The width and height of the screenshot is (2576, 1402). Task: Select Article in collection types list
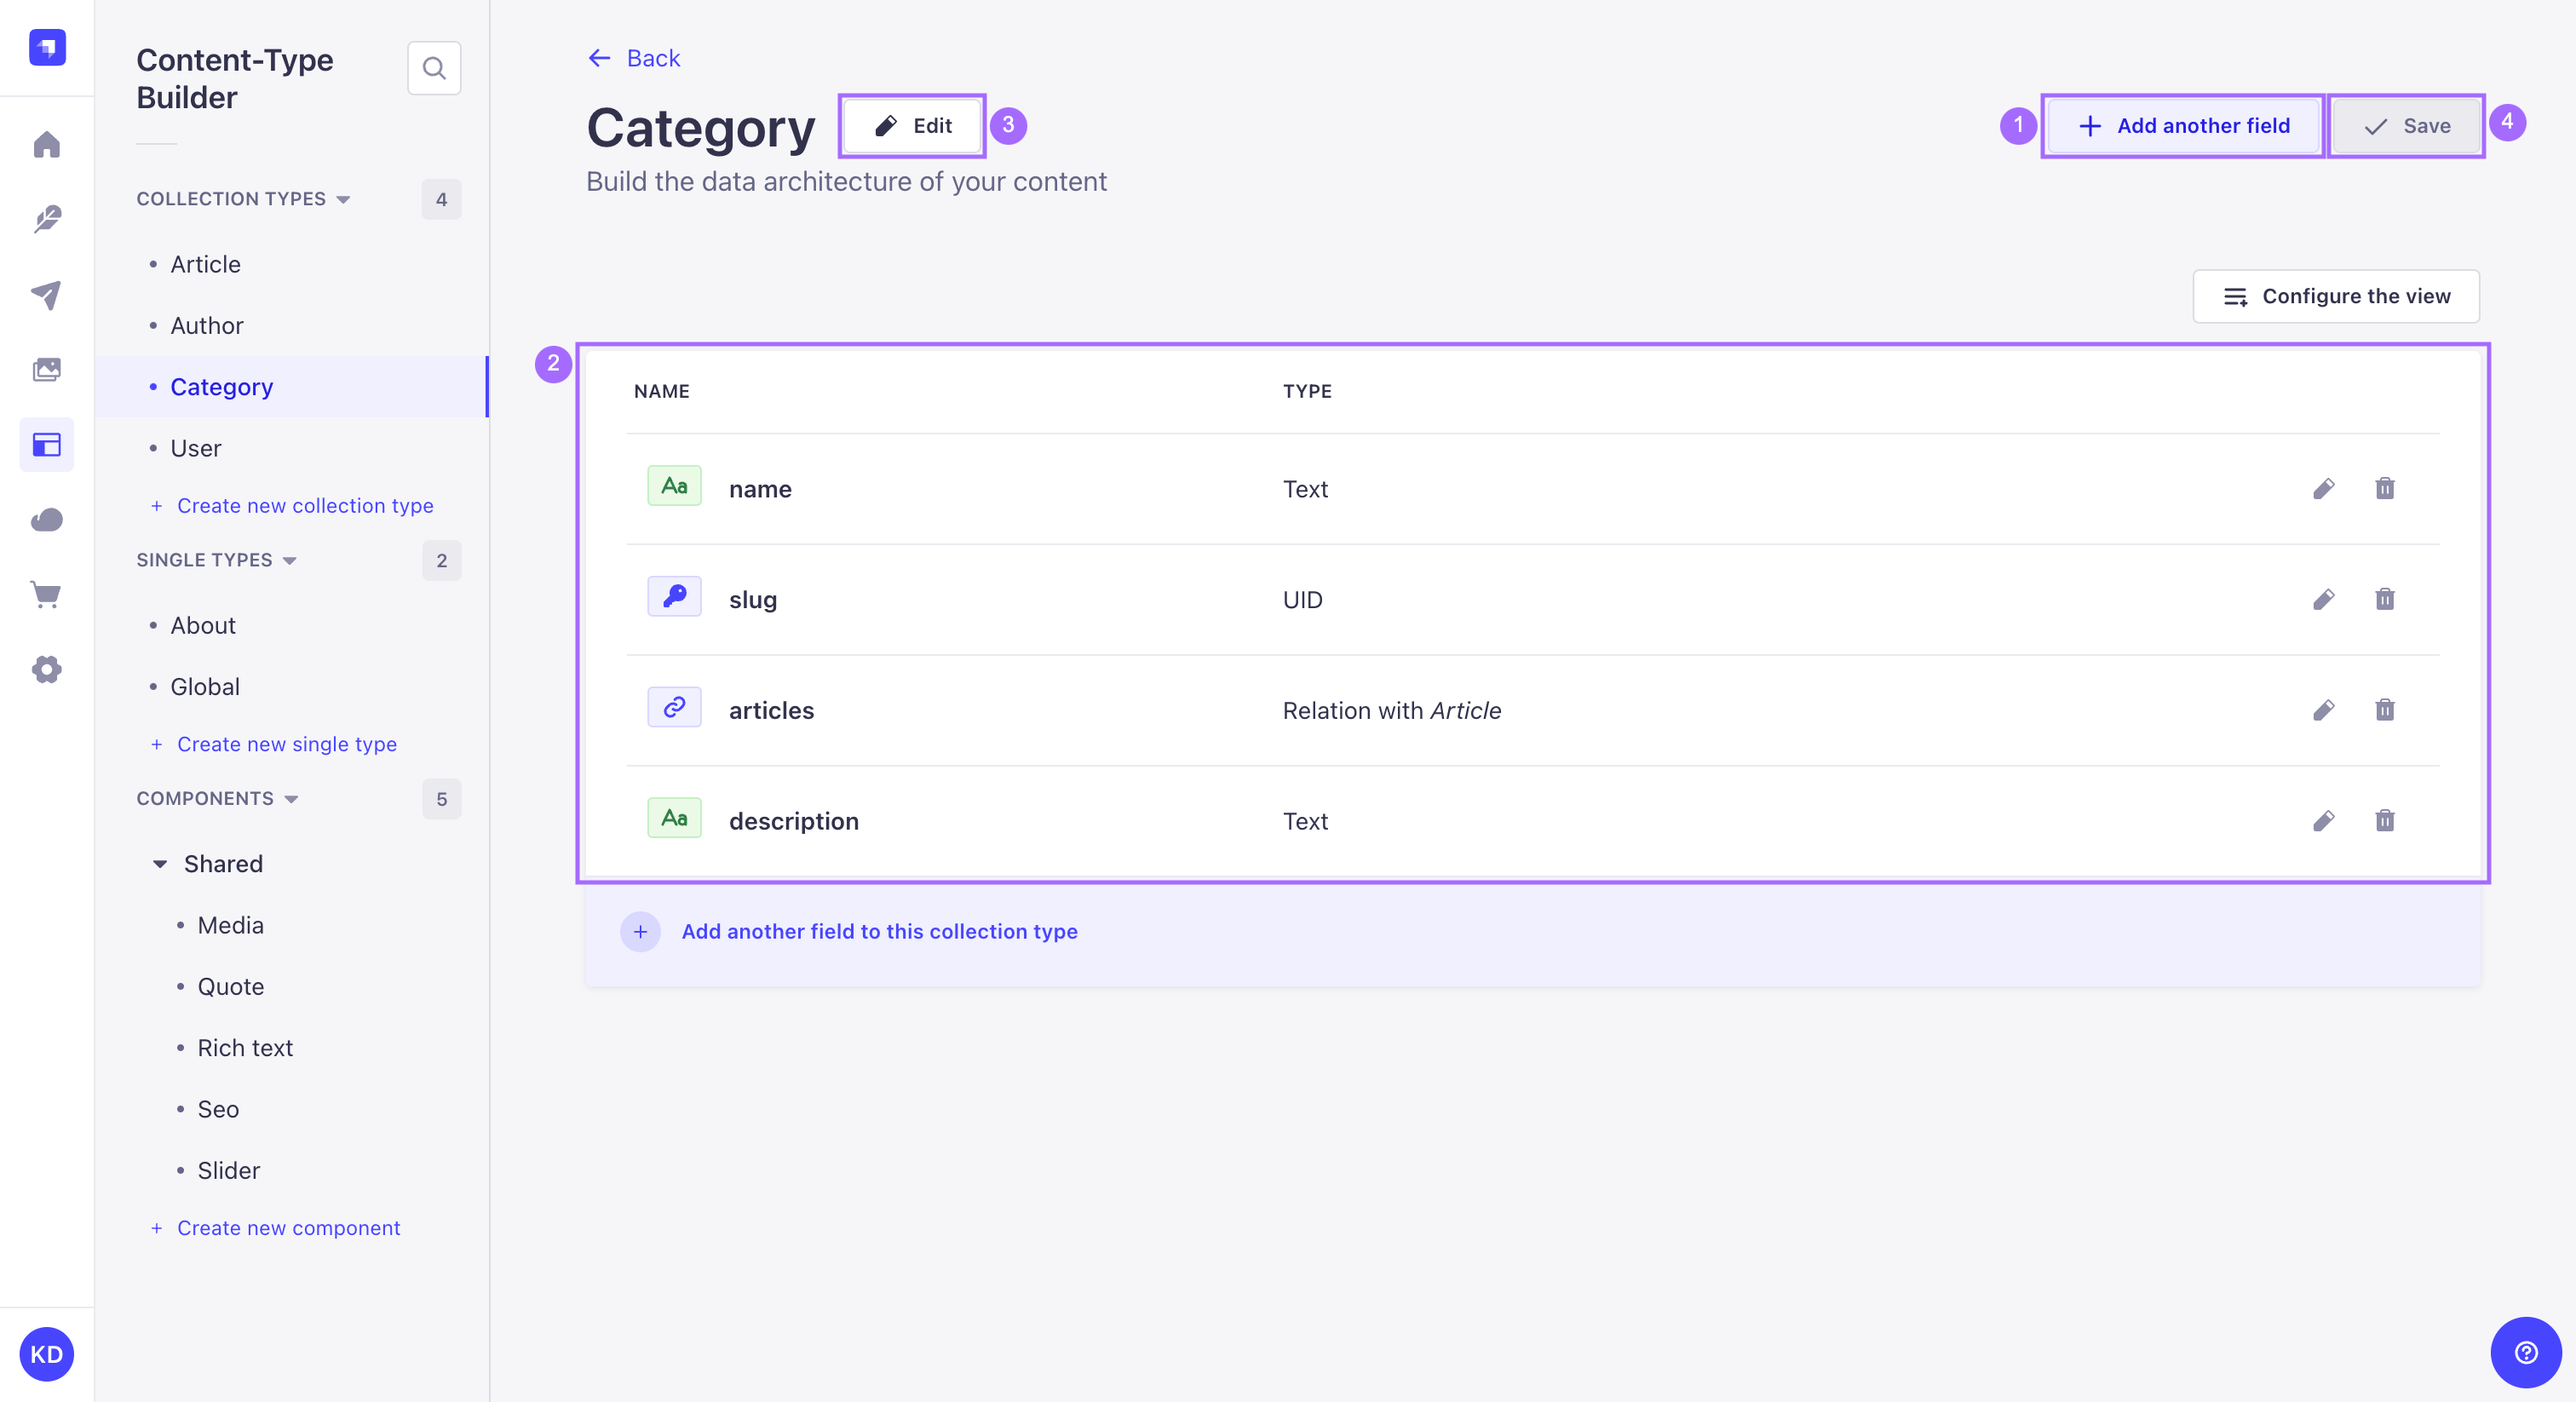(205, 262)
